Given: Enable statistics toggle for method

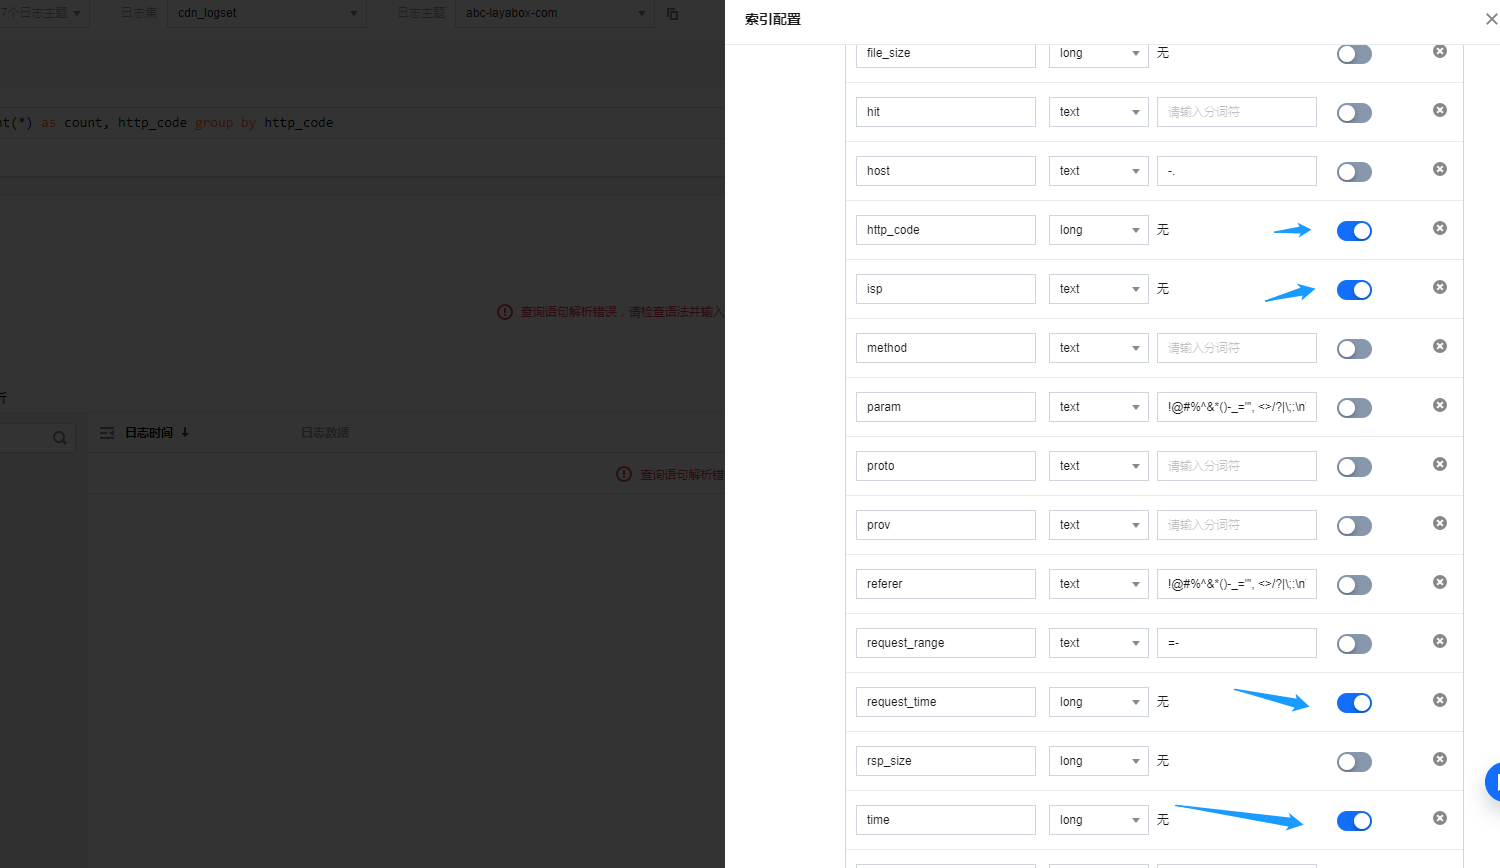Looking at the screenshot, I should click(1354, 349).
